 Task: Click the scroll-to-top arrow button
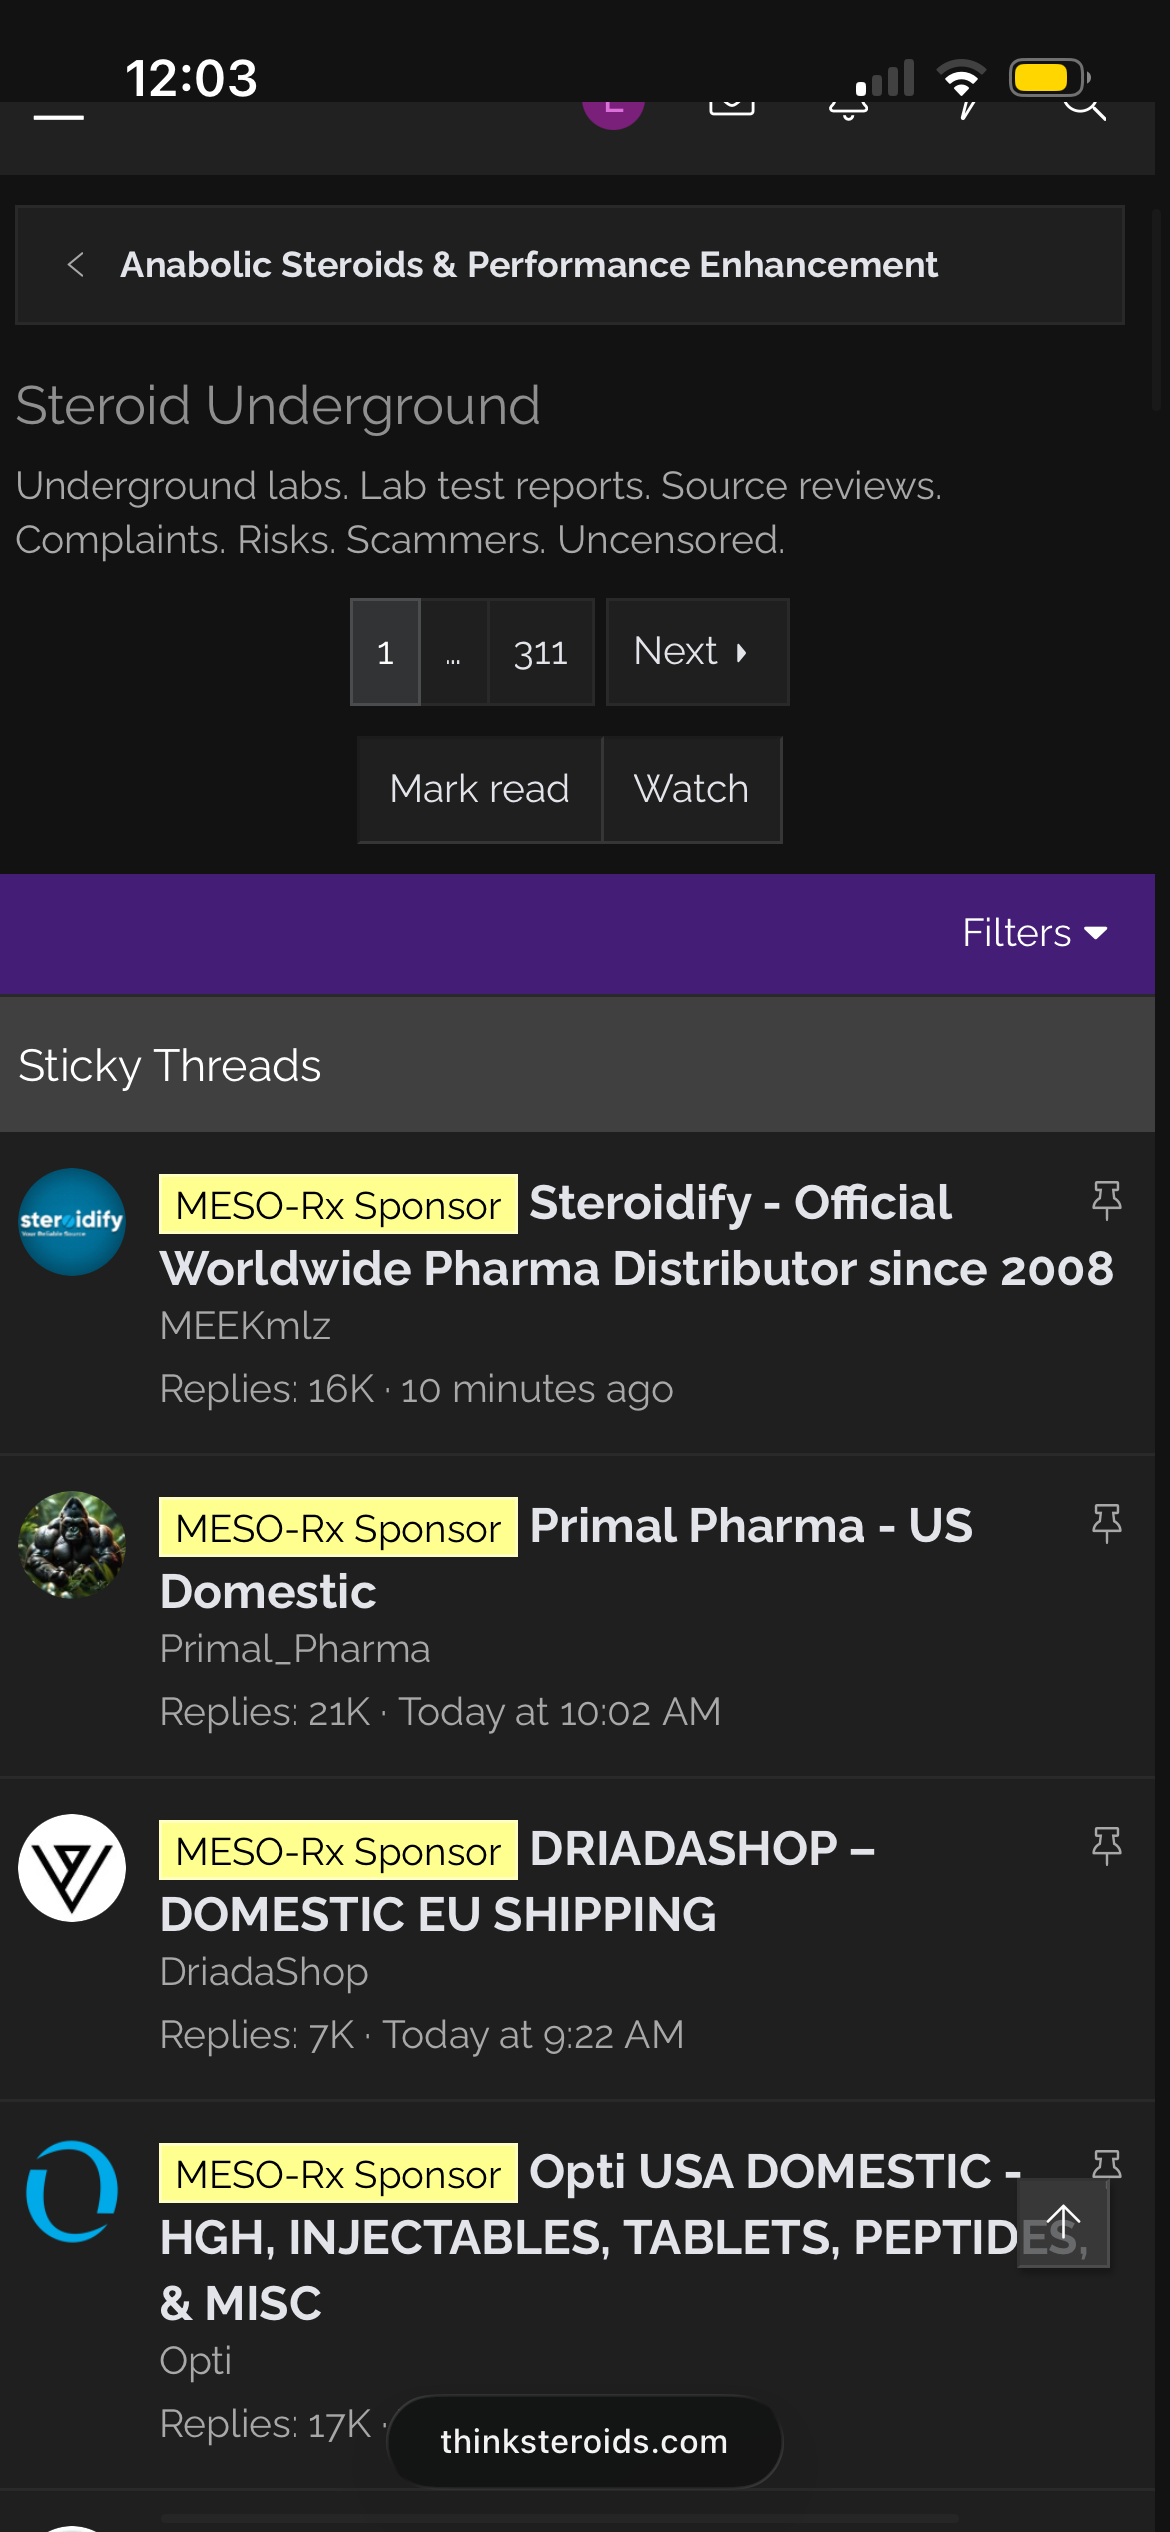point(1063,2223)
